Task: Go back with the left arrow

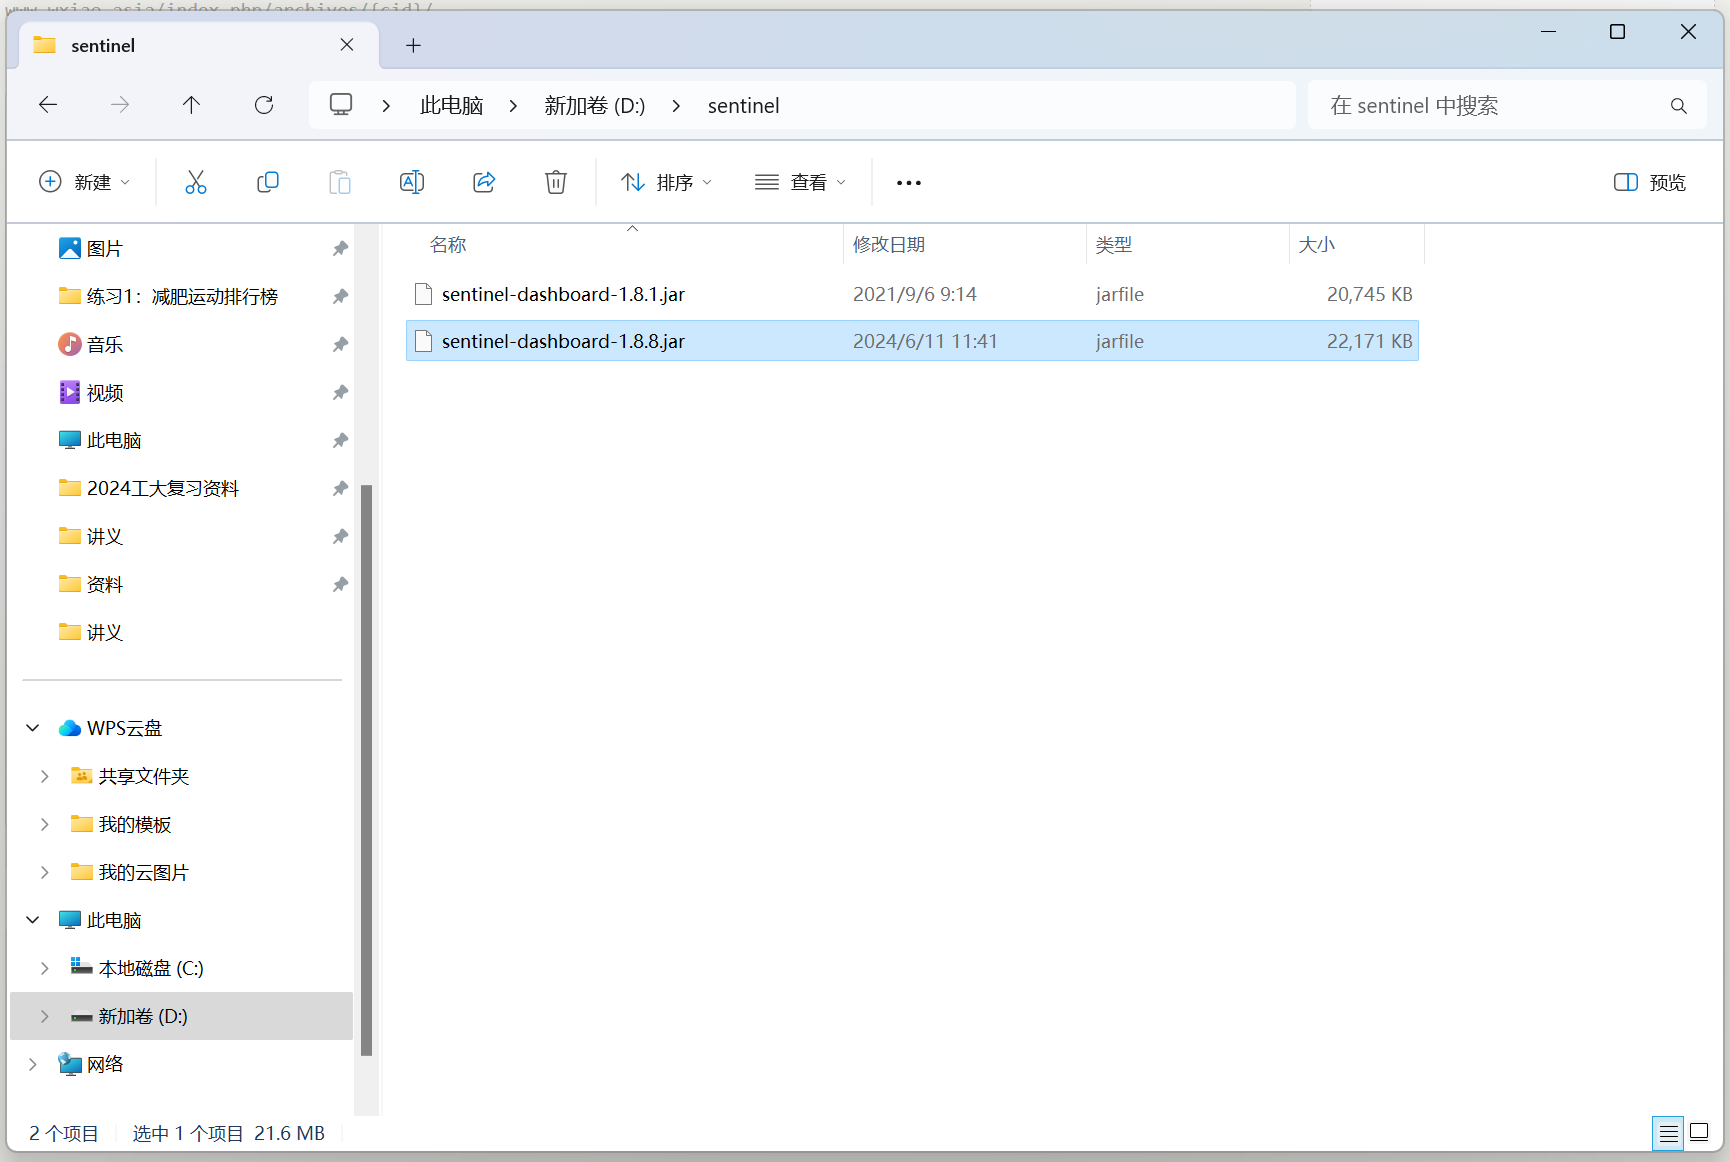Action: [x=48, y=105]
